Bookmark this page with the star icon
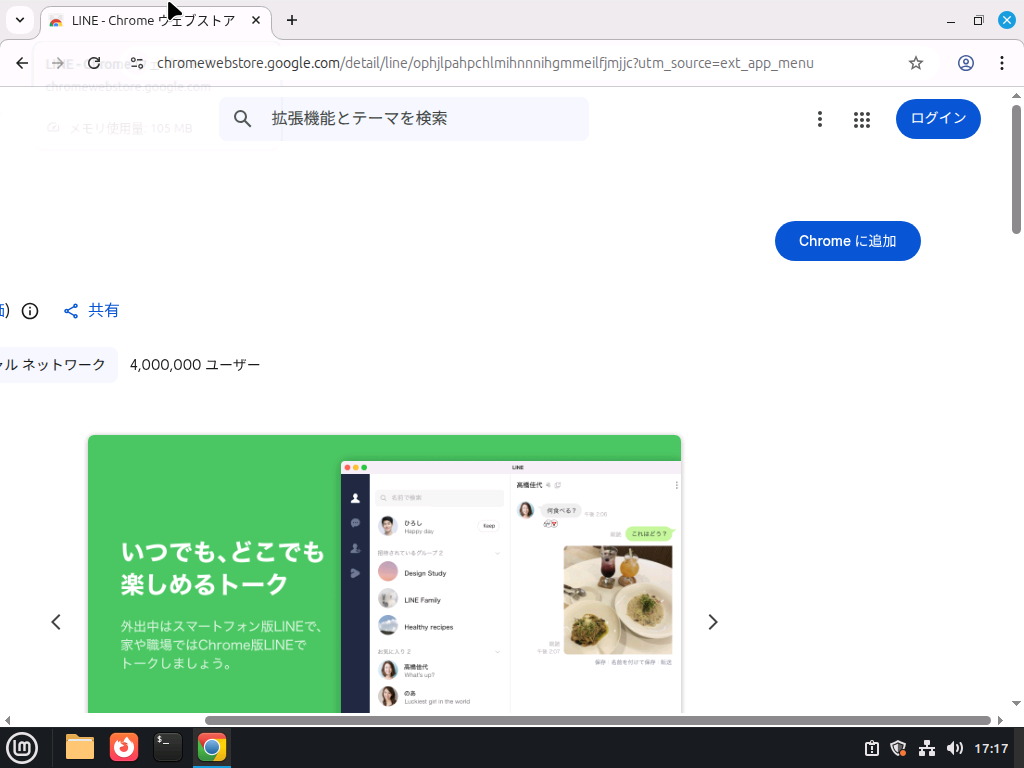The image size is (1024, 768). (915, 62)
